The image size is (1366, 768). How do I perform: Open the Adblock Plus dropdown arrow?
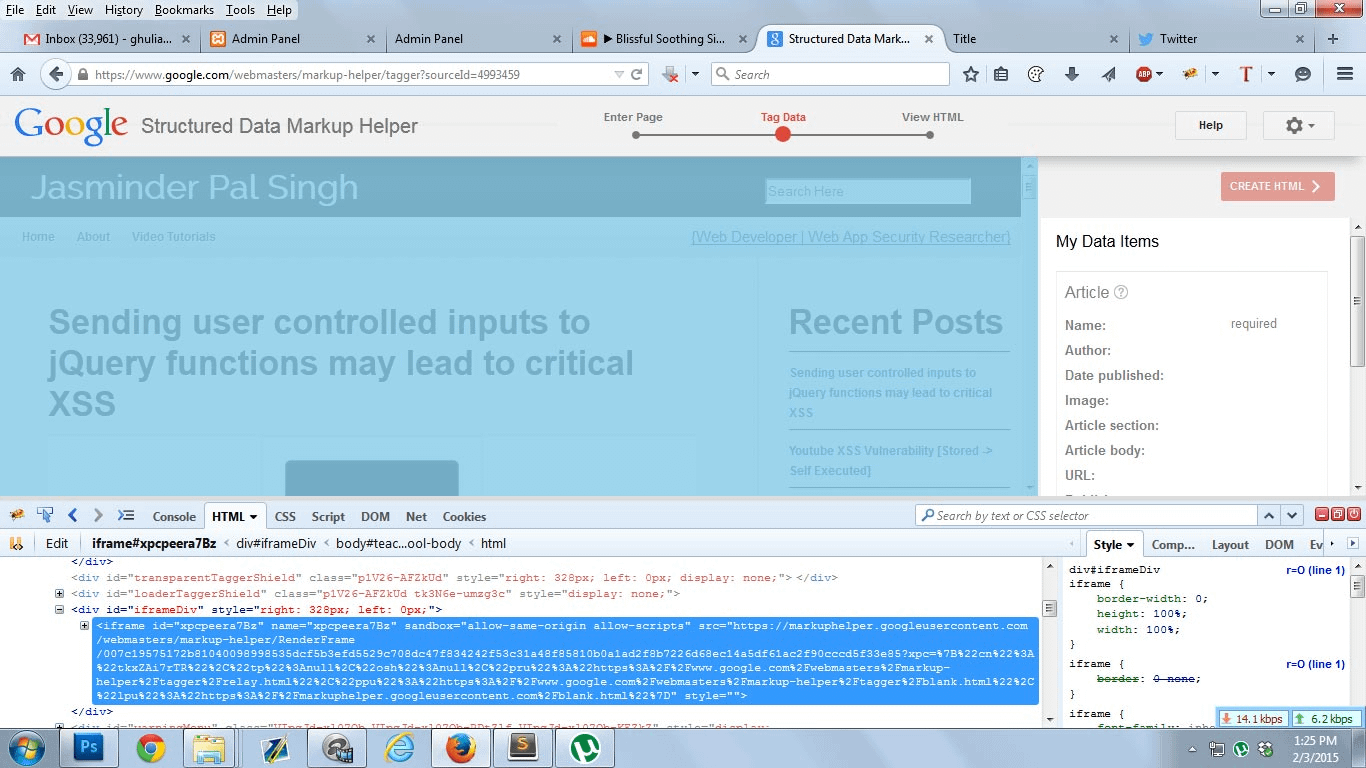(x=1159, y=74)
